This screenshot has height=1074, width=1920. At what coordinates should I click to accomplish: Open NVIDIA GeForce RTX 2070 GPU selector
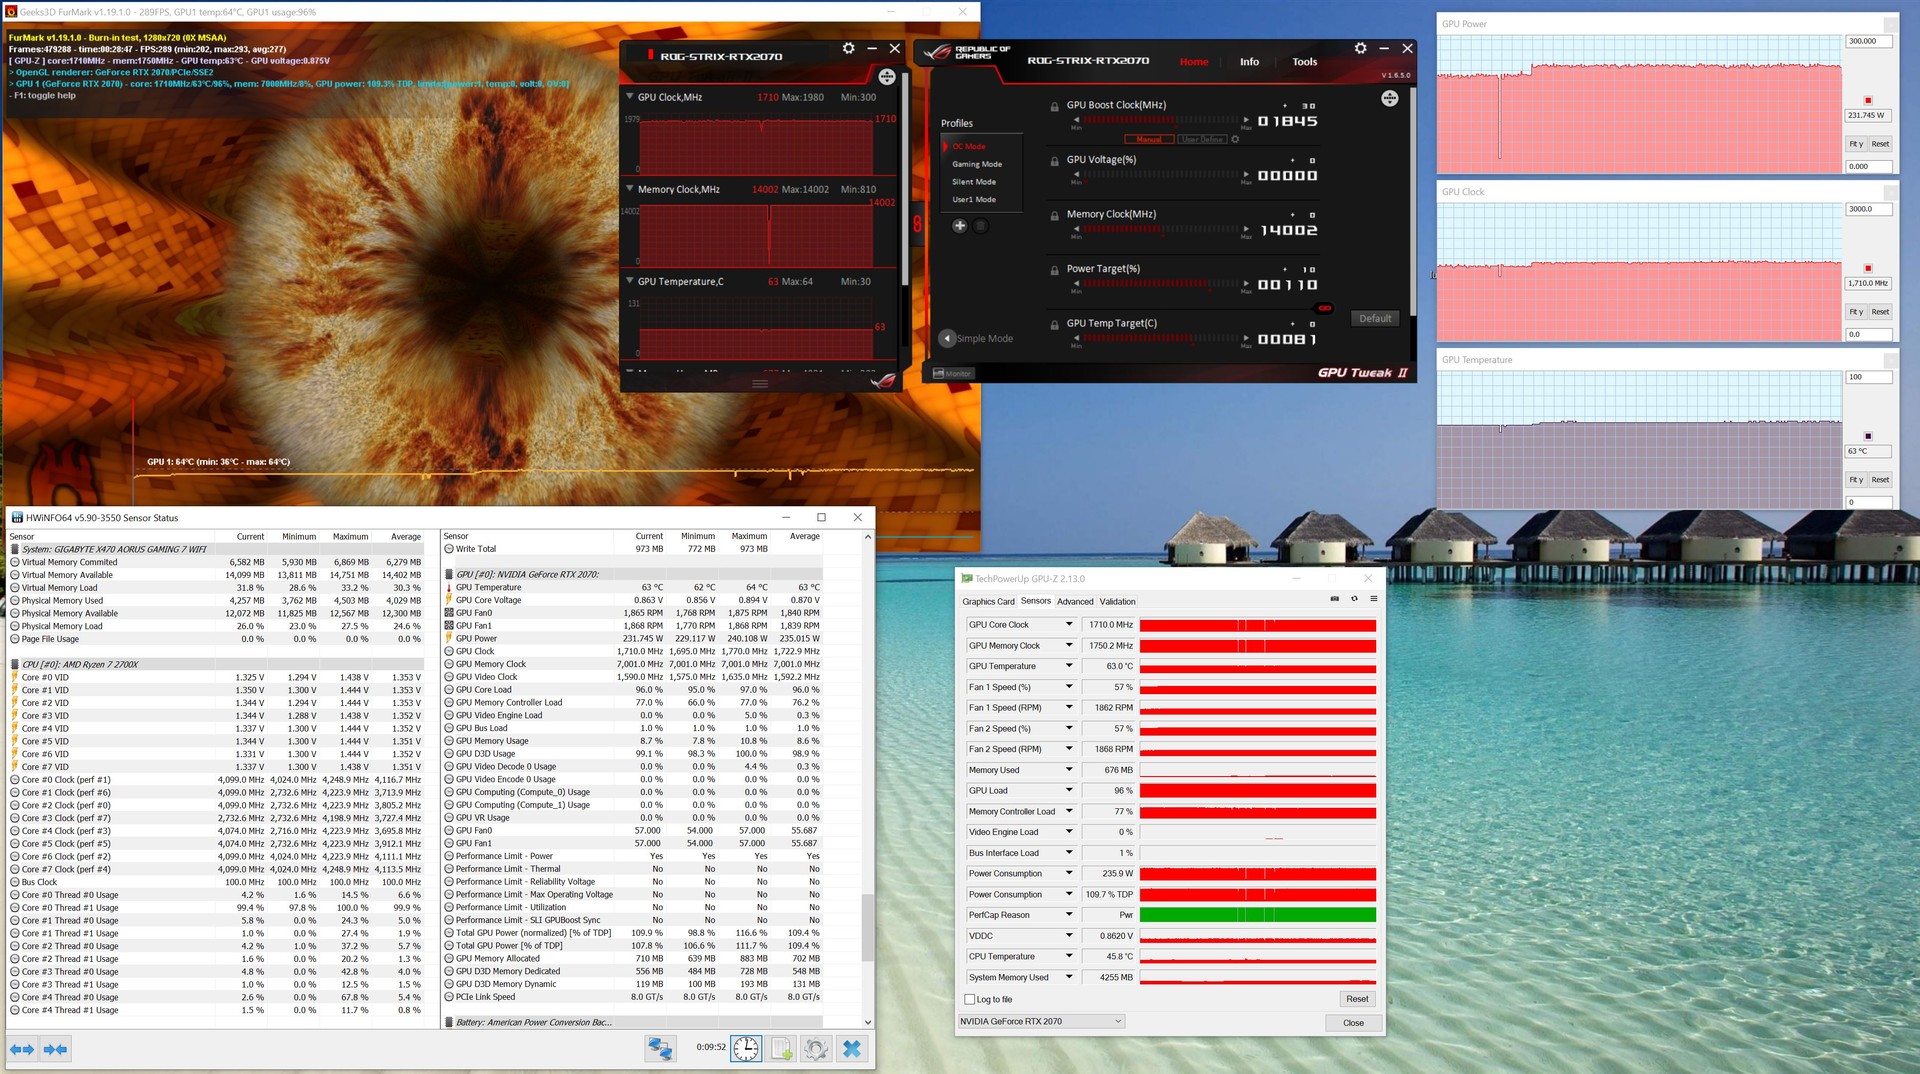tap(1041, 1021)
